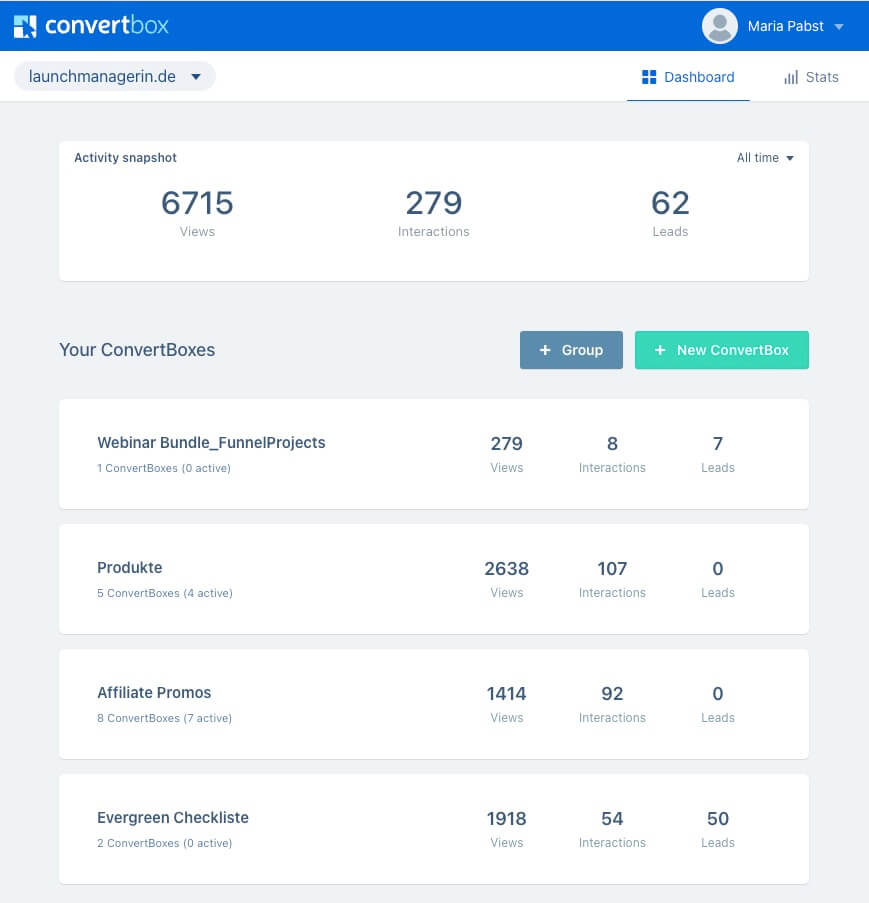Add a new Group
This screenshot has width=869, height=903.
click(571, 350)
